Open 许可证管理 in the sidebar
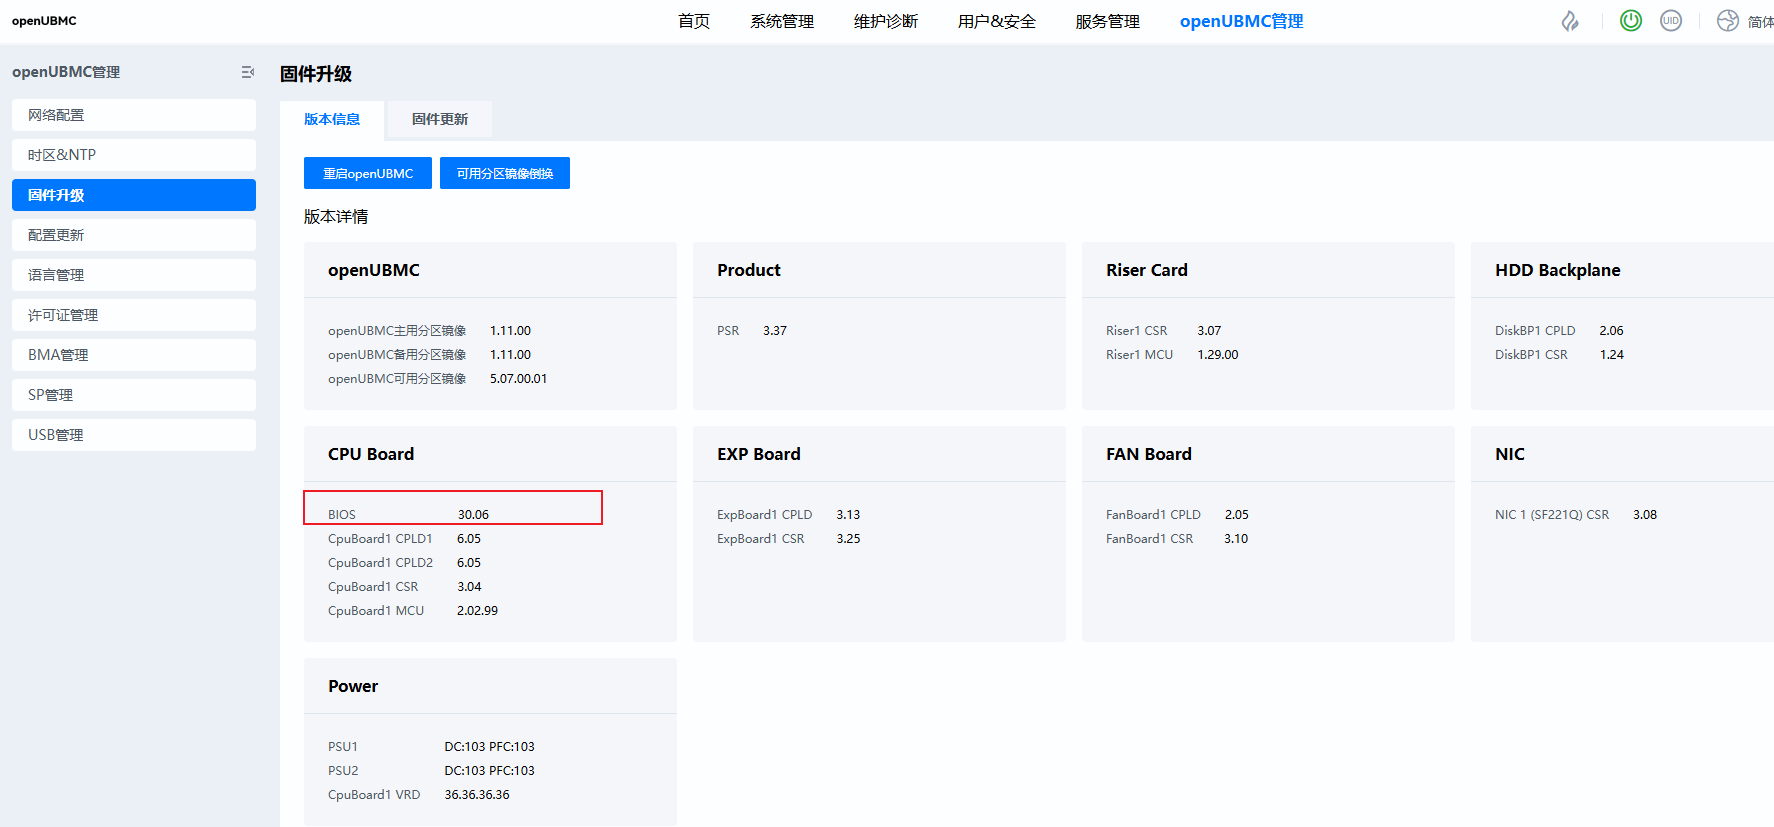Image resolution: width=1774 pixels, height=827 pixels. coord(134,315)
